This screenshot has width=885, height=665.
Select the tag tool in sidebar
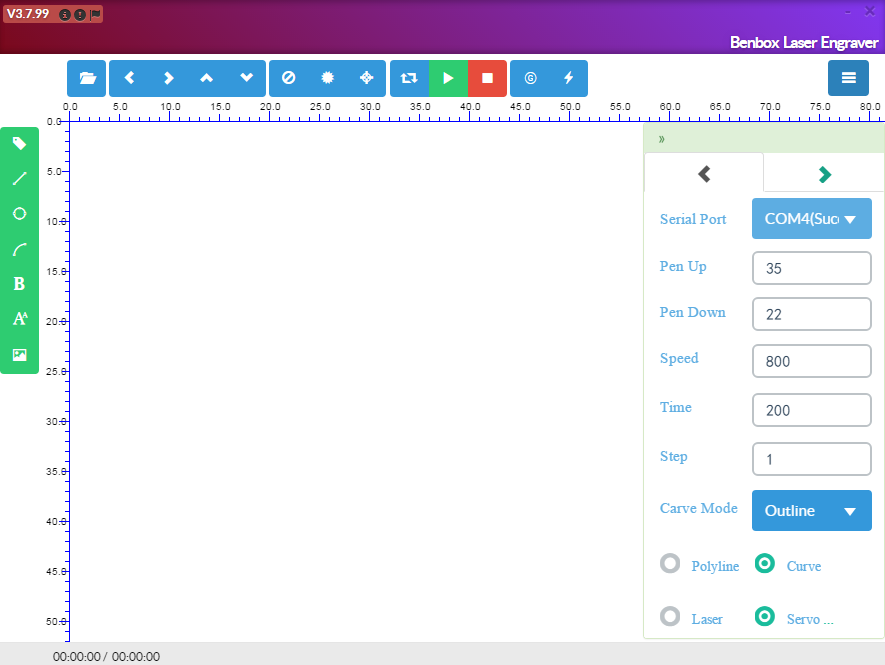[x=20, y=143]
